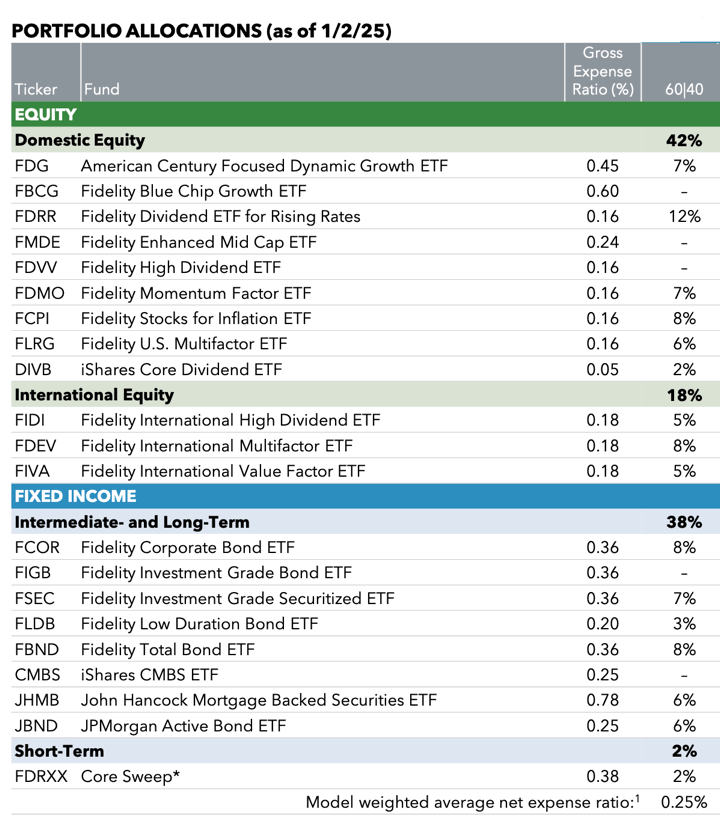This screenshot has height=826, width=720.
Task: Click the Short-Term subheading row
Action: (59, 750)
